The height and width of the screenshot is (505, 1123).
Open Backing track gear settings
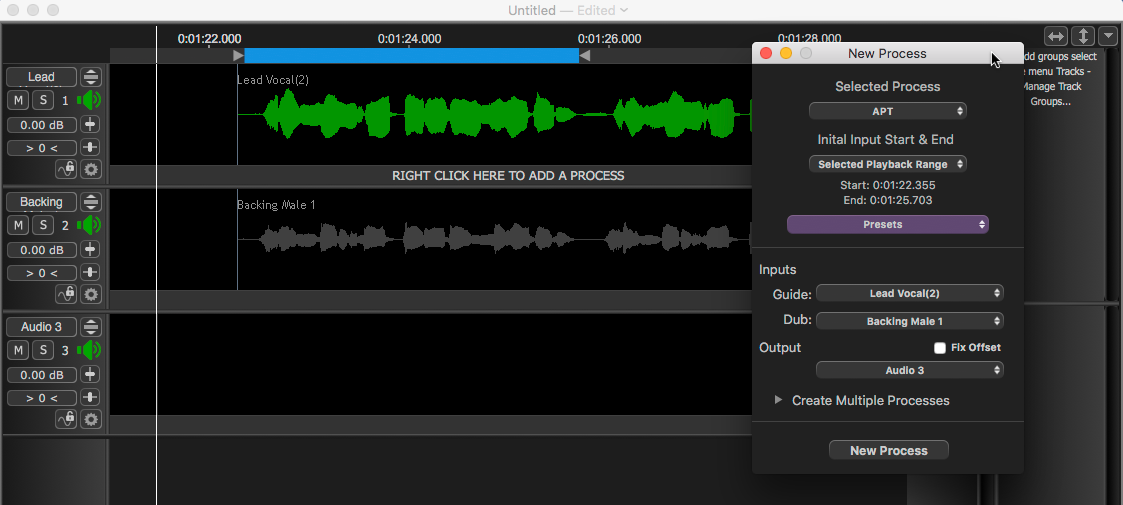pyautogui.click(x=91, y=294)
